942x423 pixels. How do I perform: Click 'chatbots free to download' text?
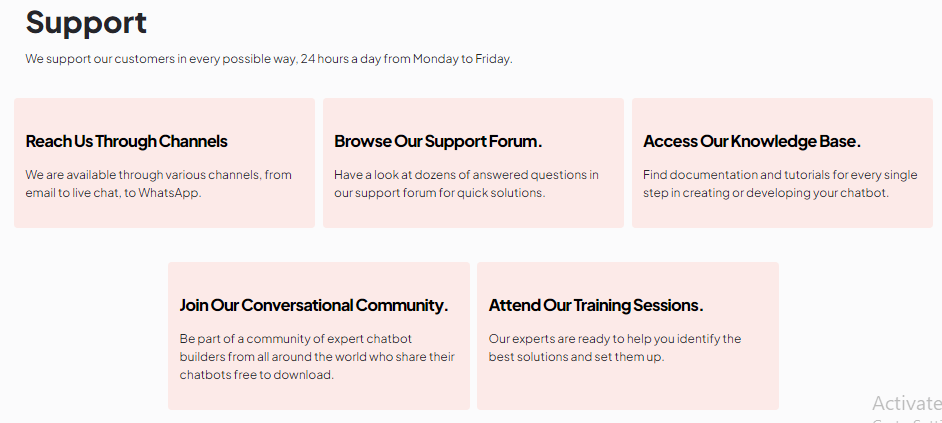pos(257,375)
